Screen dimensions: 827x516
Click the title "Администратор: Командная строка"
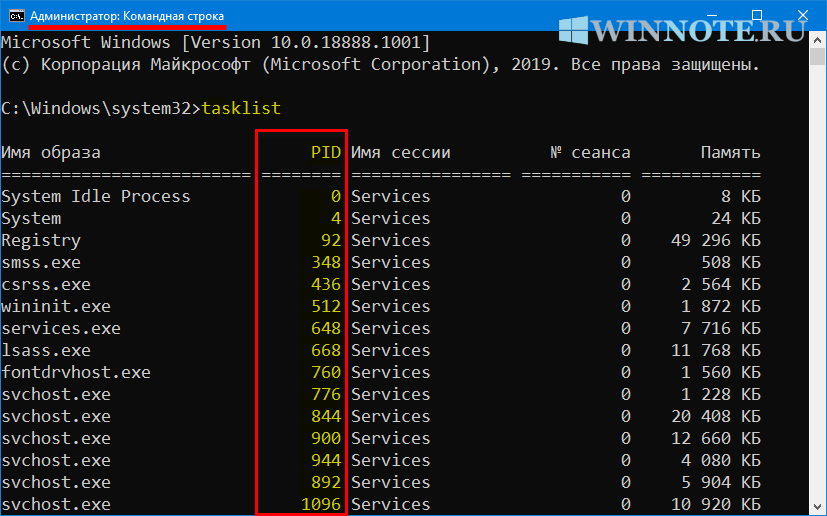127,16
